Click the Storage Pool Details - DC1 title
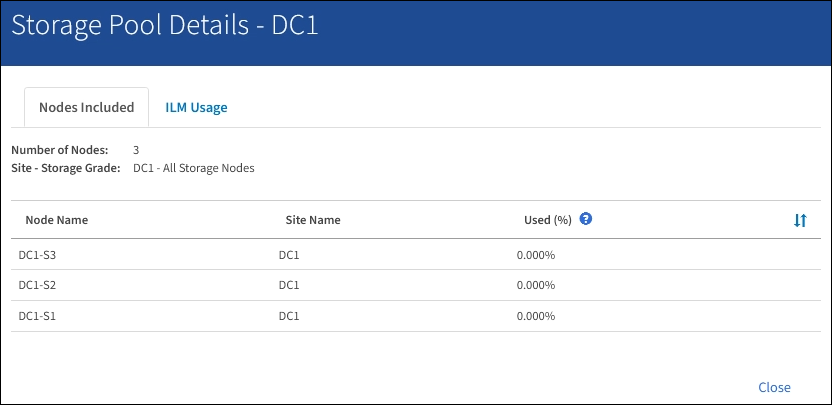 [165, 26]
